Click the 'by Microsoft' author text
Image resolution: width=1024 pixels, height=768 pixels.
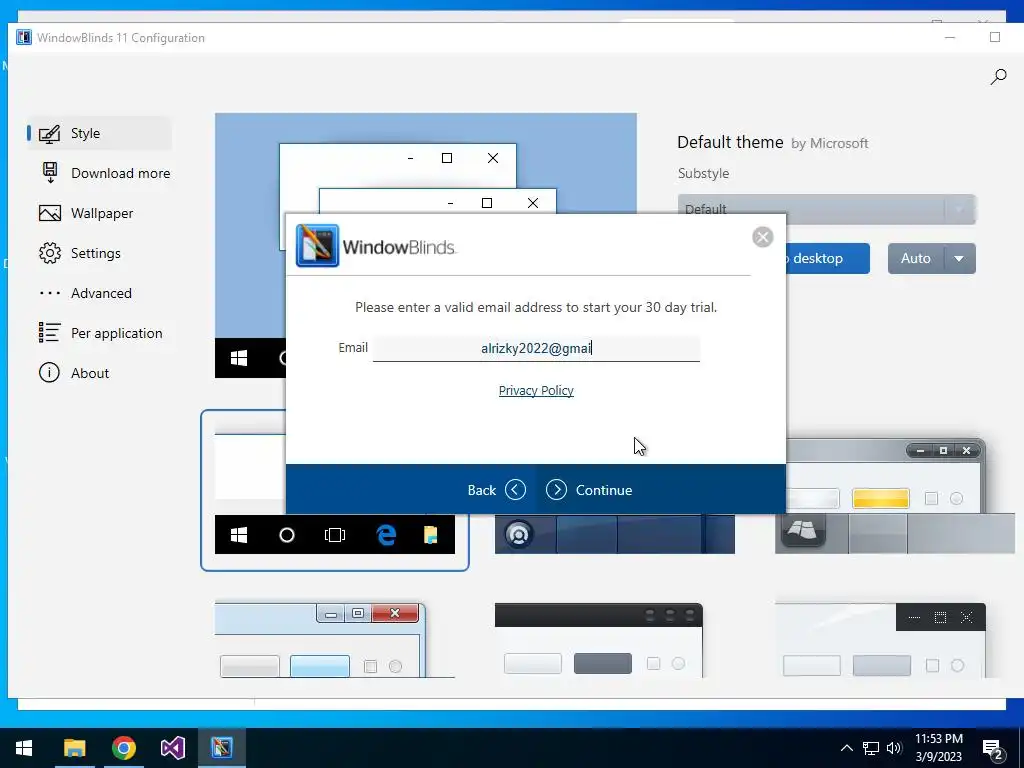(829, 143)
